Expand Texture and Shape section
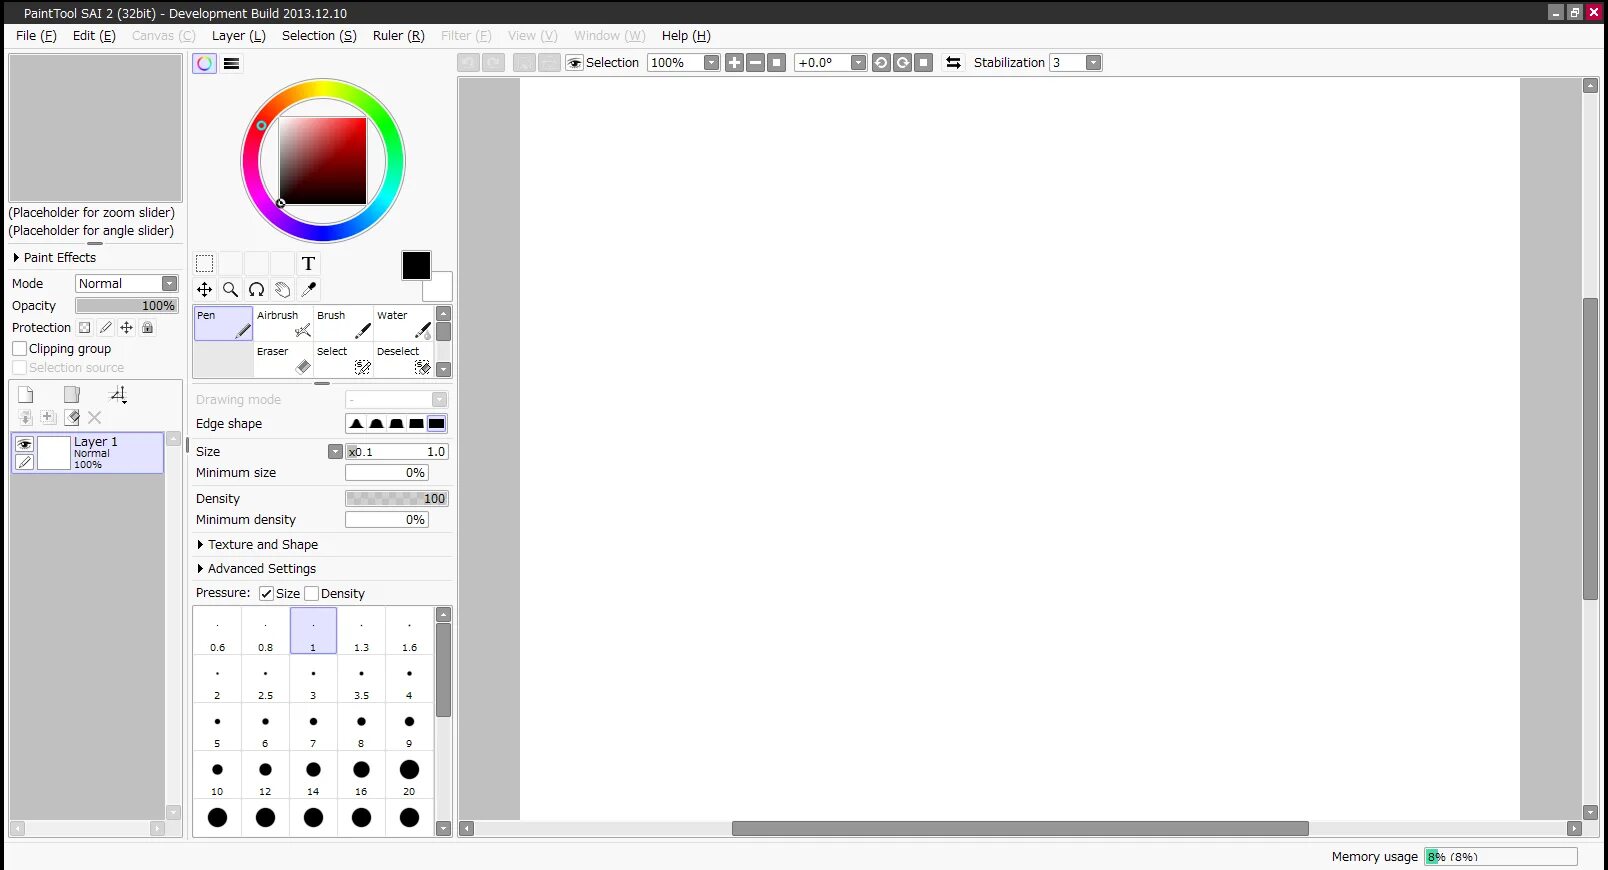This screenshot has height=870, width=1608. 258,545
